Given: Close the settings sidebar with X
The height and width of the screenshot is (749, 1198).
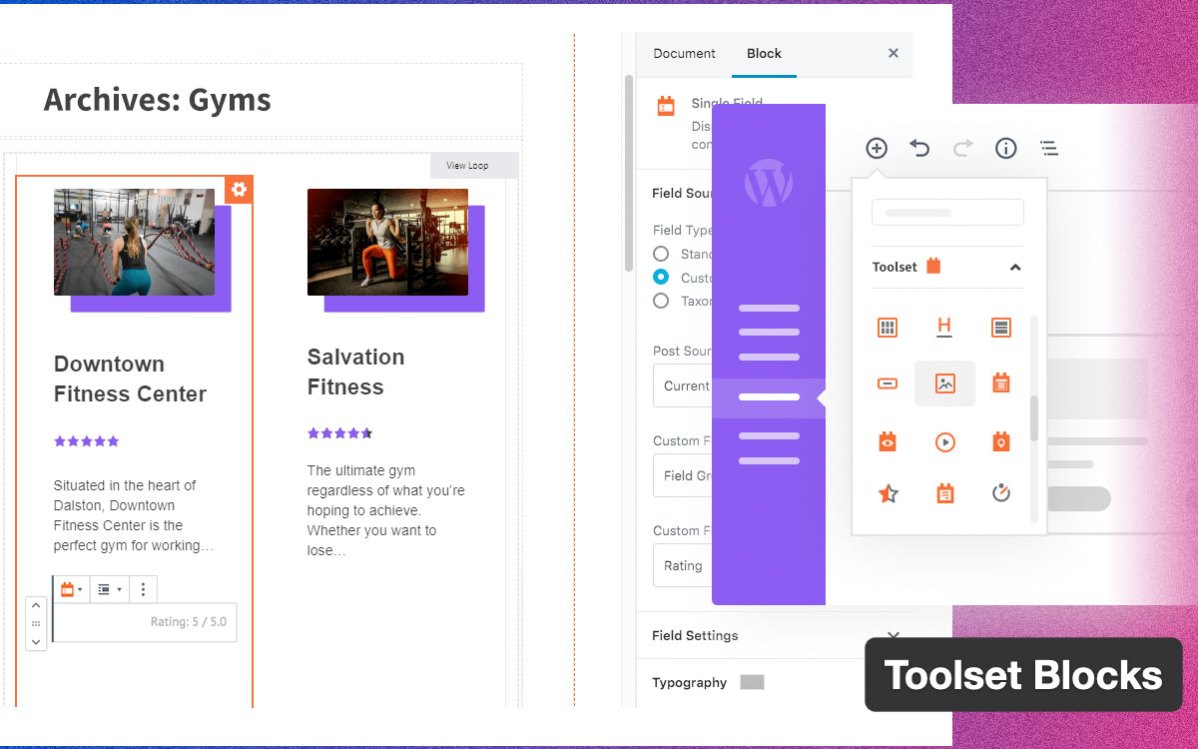Looking at the screenshot, I should (893, 53).
